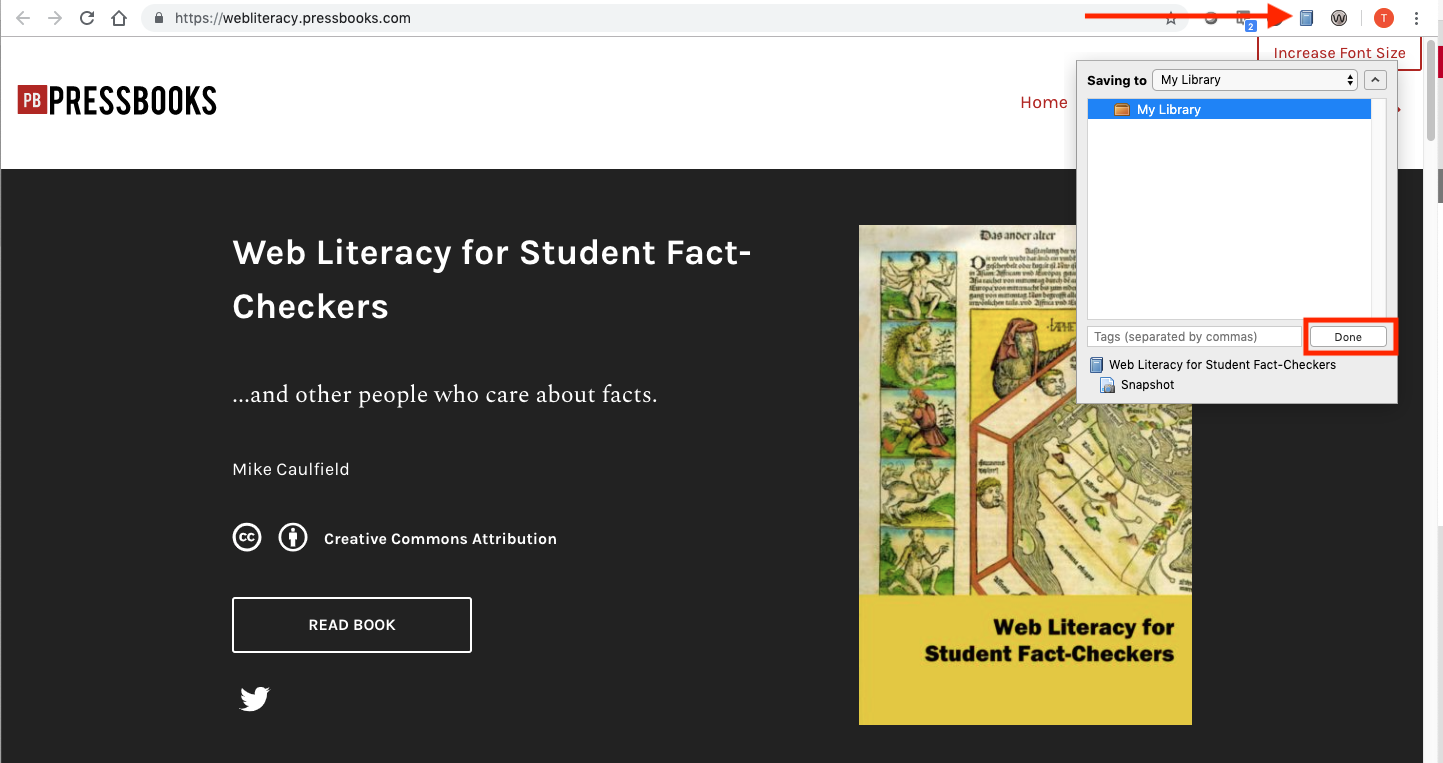Collapse the library list with chevron button

click(1375, 80)
